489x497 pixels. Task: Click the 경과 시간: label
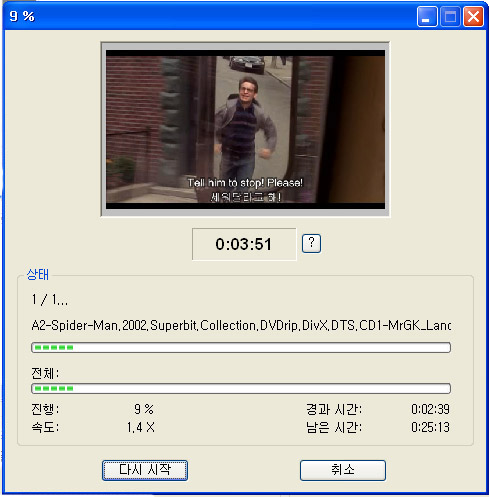click(x=334, y=409)
